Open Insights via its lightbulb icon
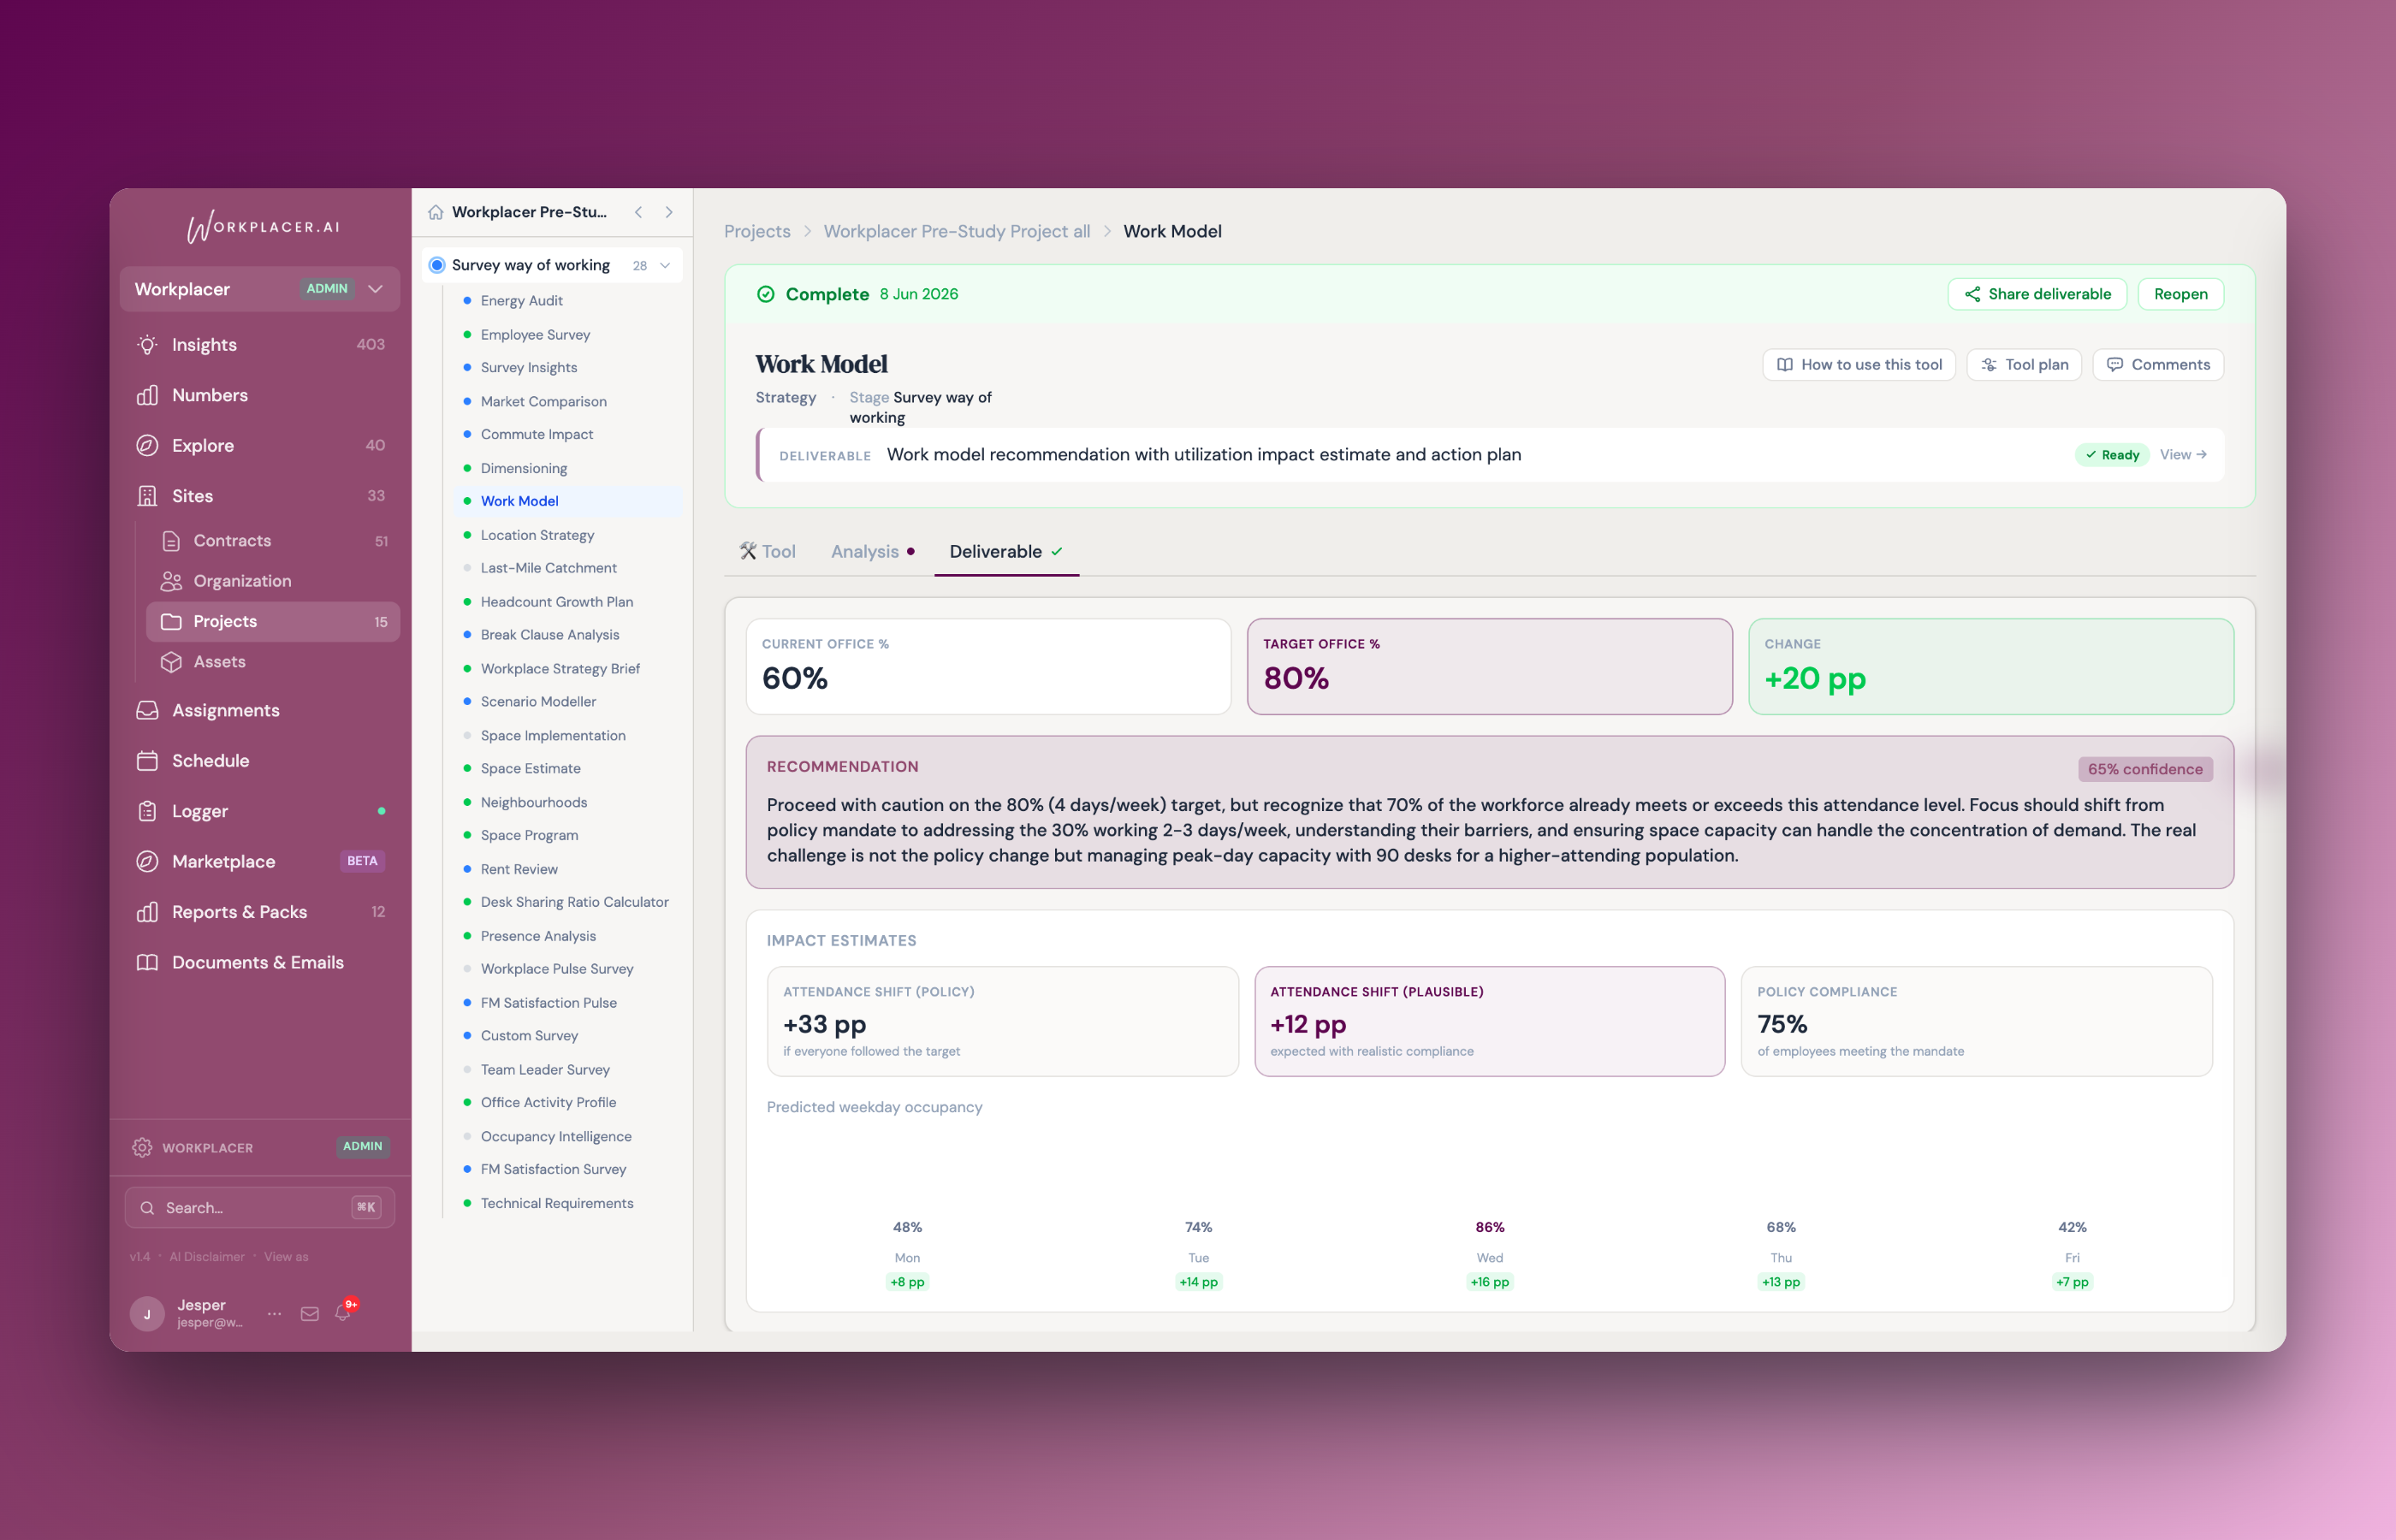The height and width of the screenshot is (1540, 2396). tap(147, 345)
